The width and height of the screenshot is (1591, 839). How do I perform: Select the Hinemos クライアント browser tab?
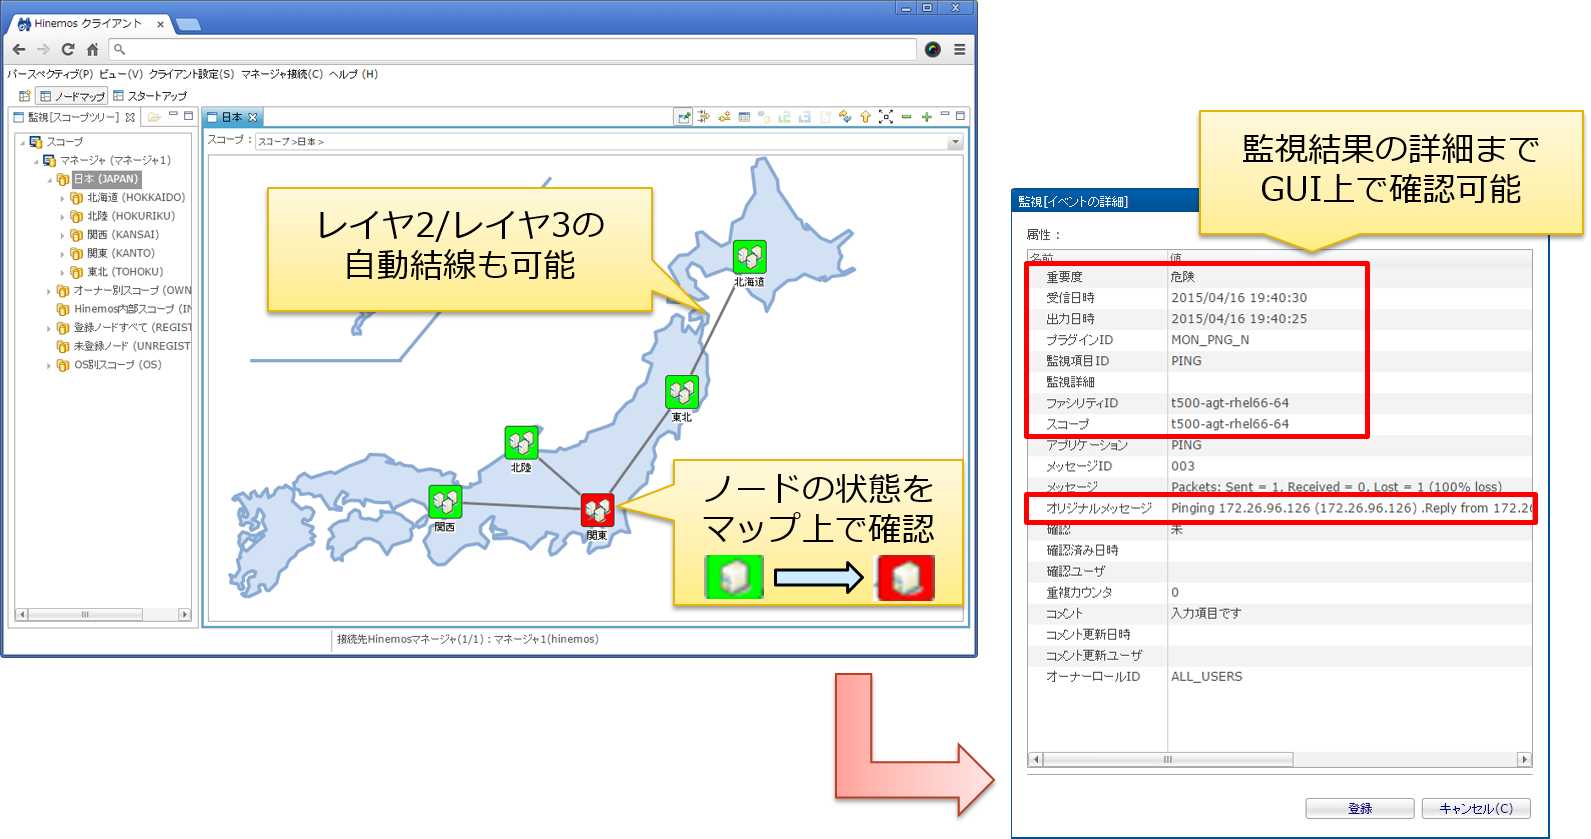(x=88, y=23)
